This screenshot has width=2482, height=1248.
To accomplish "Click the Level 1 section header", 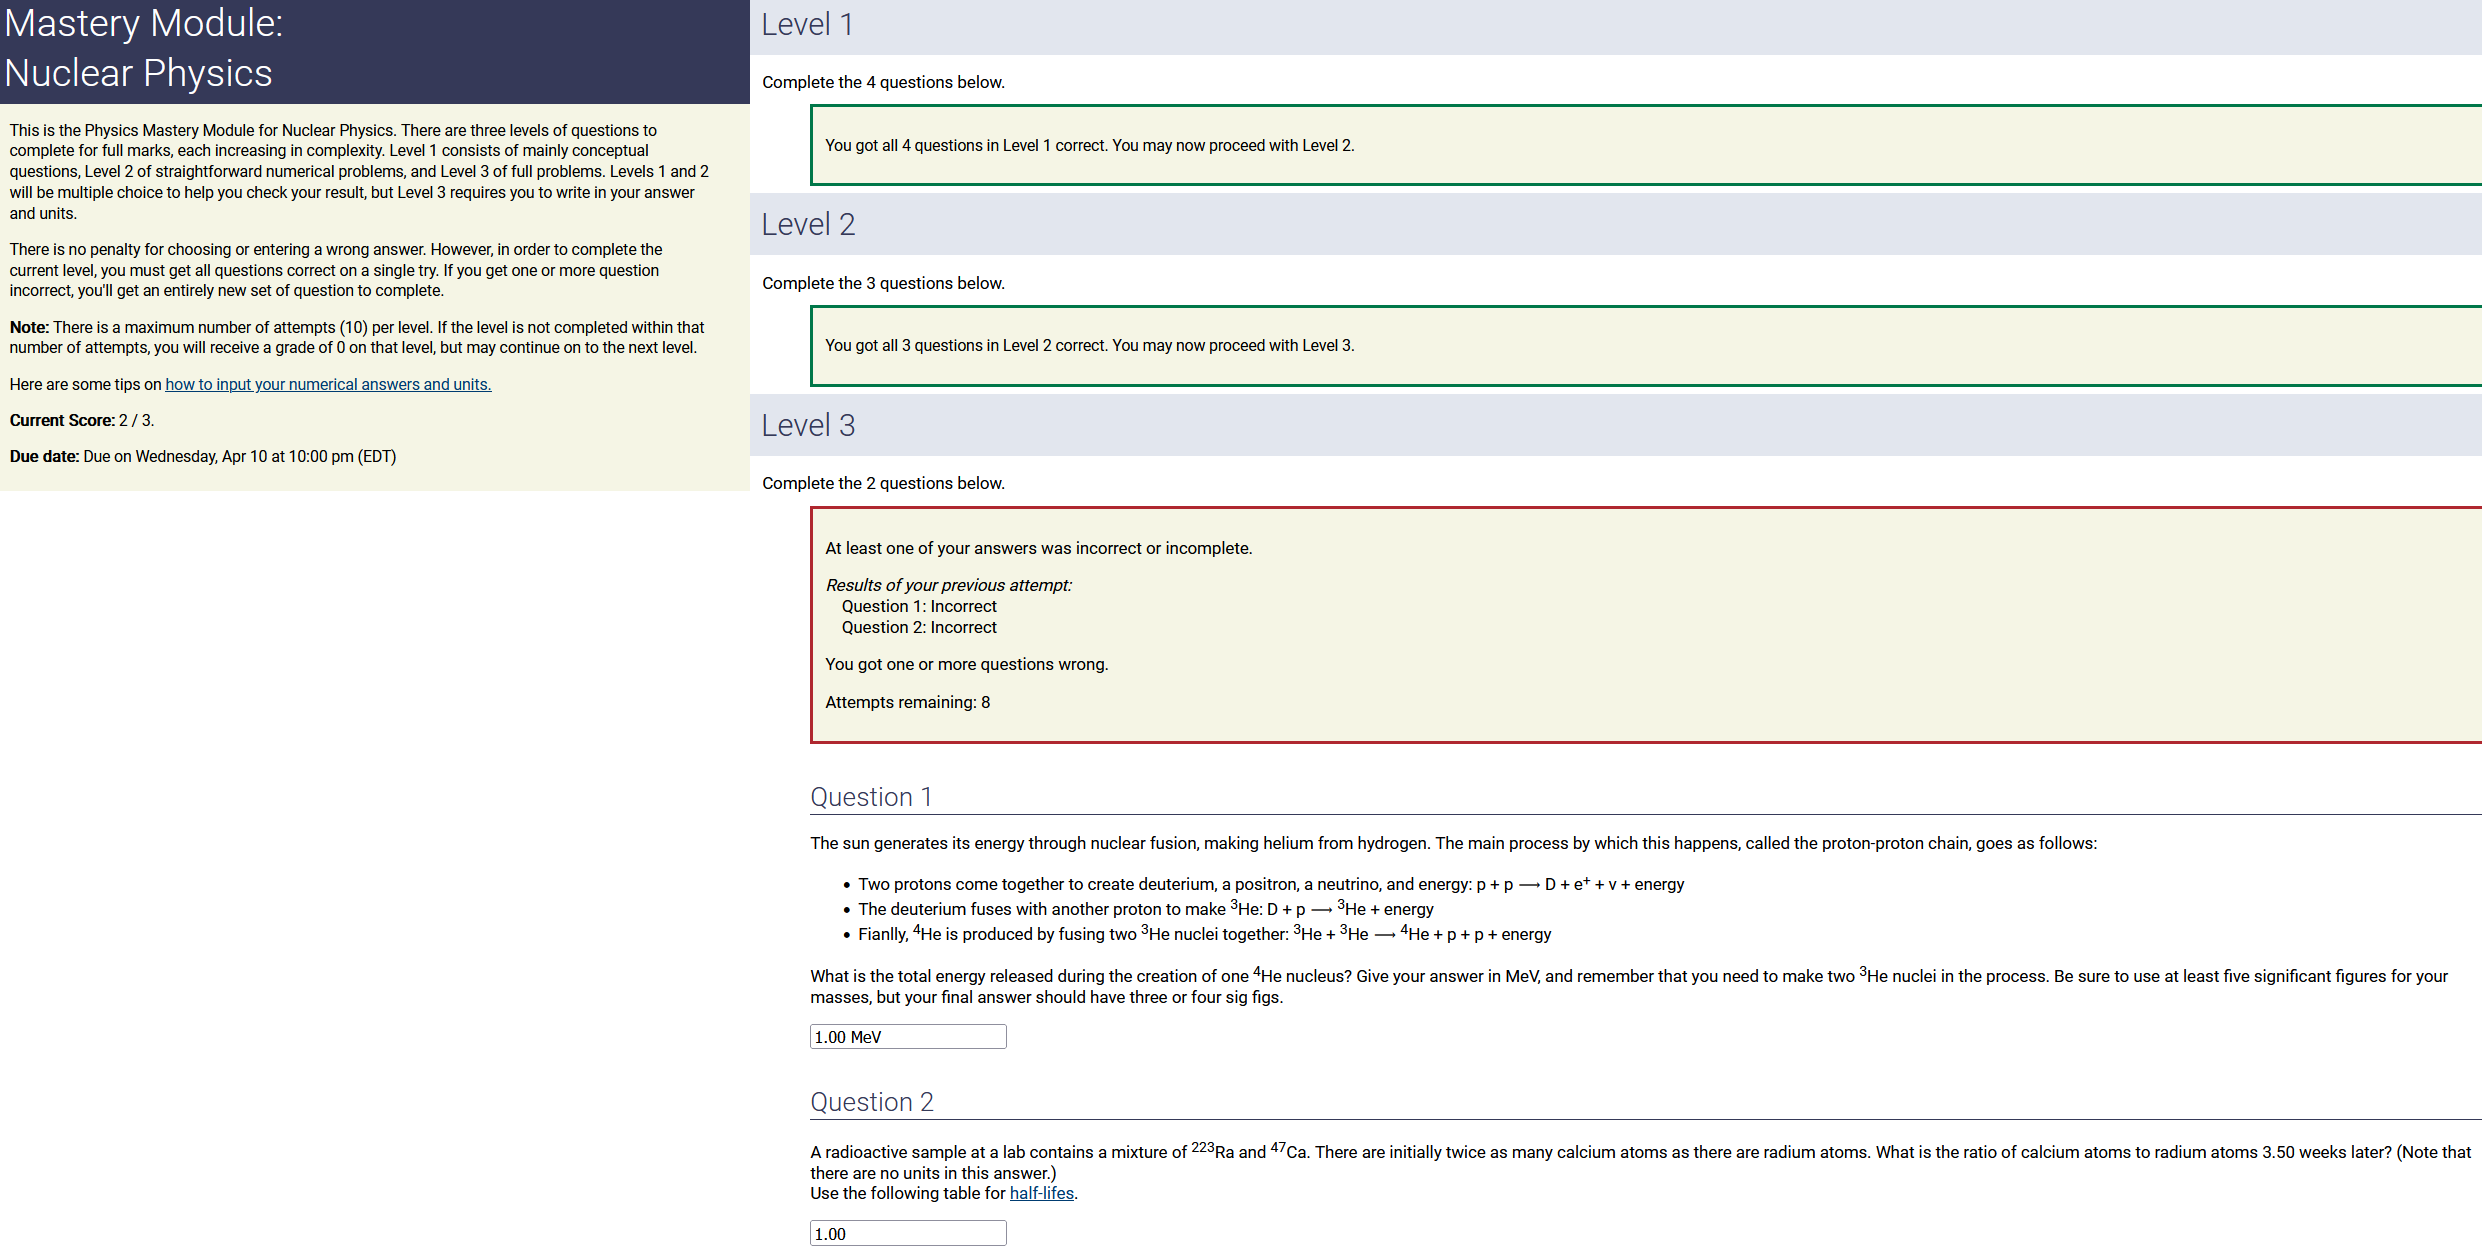I will [807, 25].
